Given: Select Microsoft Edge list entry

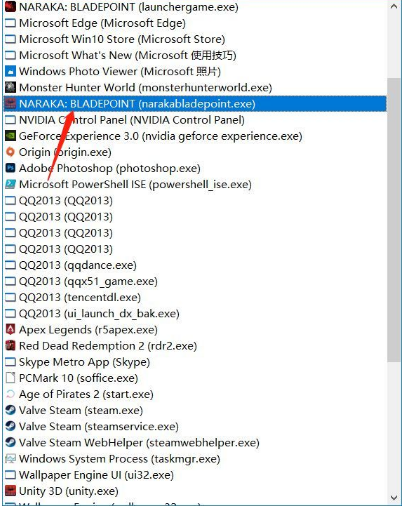Looking at the screenshot, I should (195, 23).
